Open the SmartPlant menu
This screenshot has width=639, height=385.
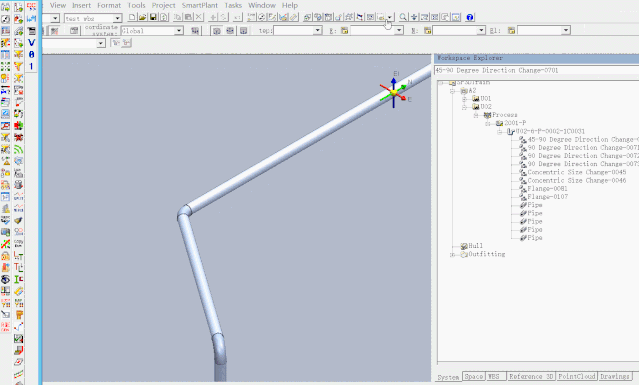(200, 5)
